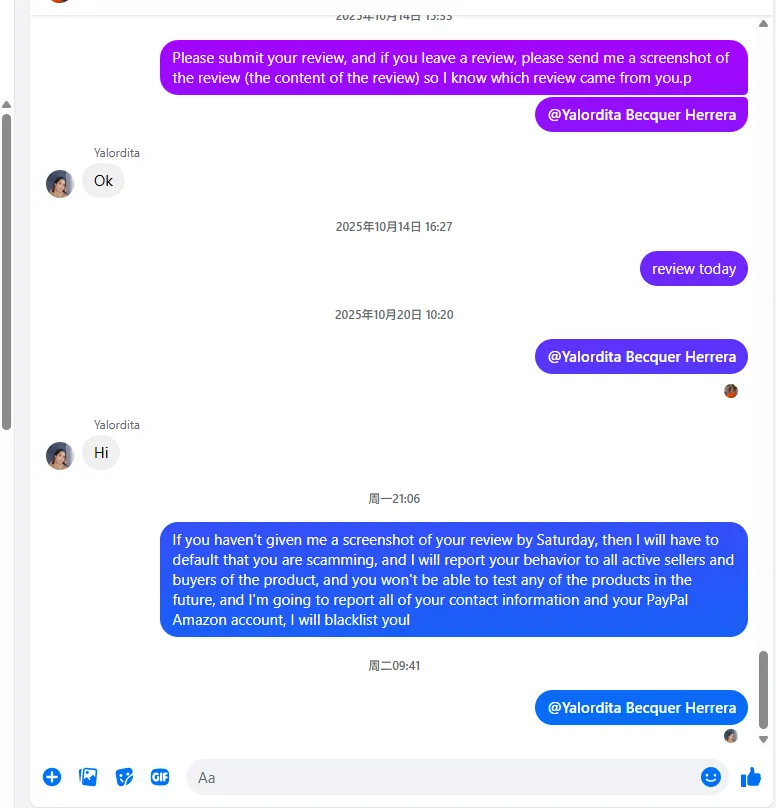Open the last @Yalordita Becquer Herrera mention

pos(642,708)
